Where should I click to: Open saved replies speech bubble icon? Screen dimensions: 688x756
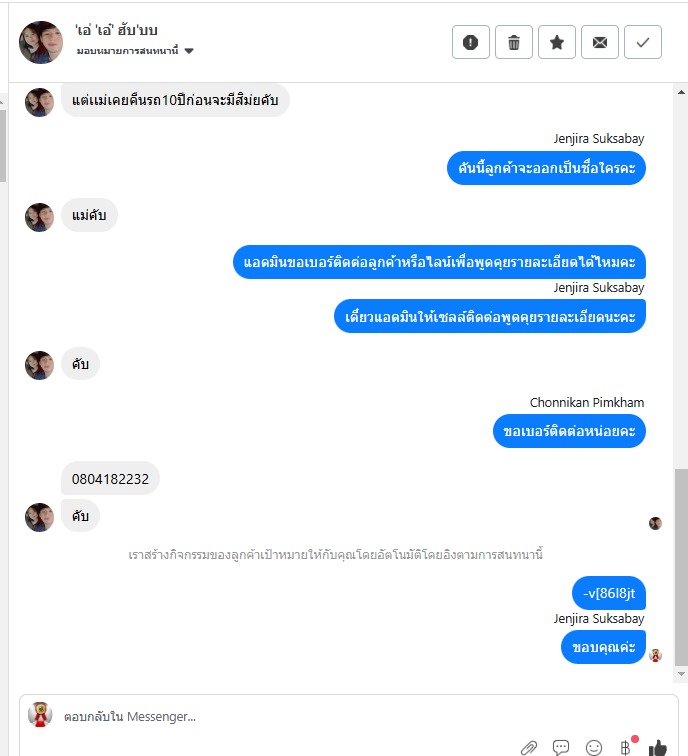point(561,747)
